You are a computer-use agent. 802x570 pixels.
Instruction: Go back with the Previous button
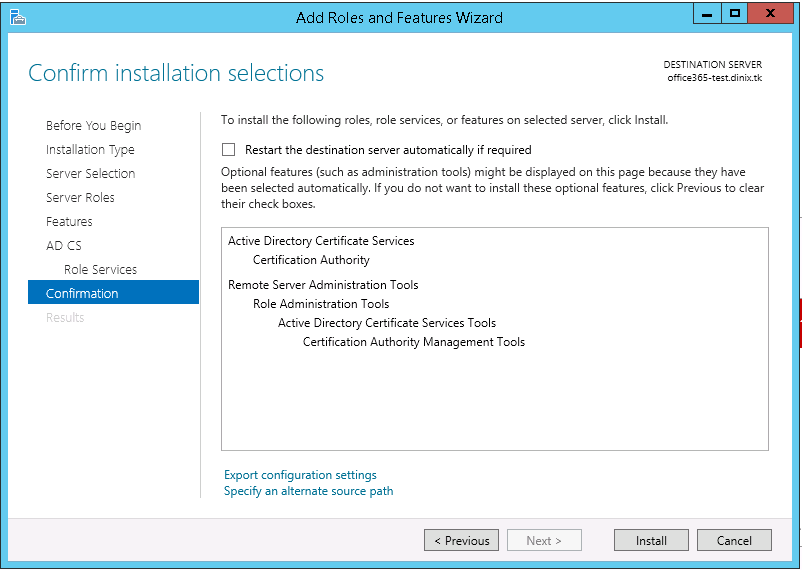[x=461, y=540]
